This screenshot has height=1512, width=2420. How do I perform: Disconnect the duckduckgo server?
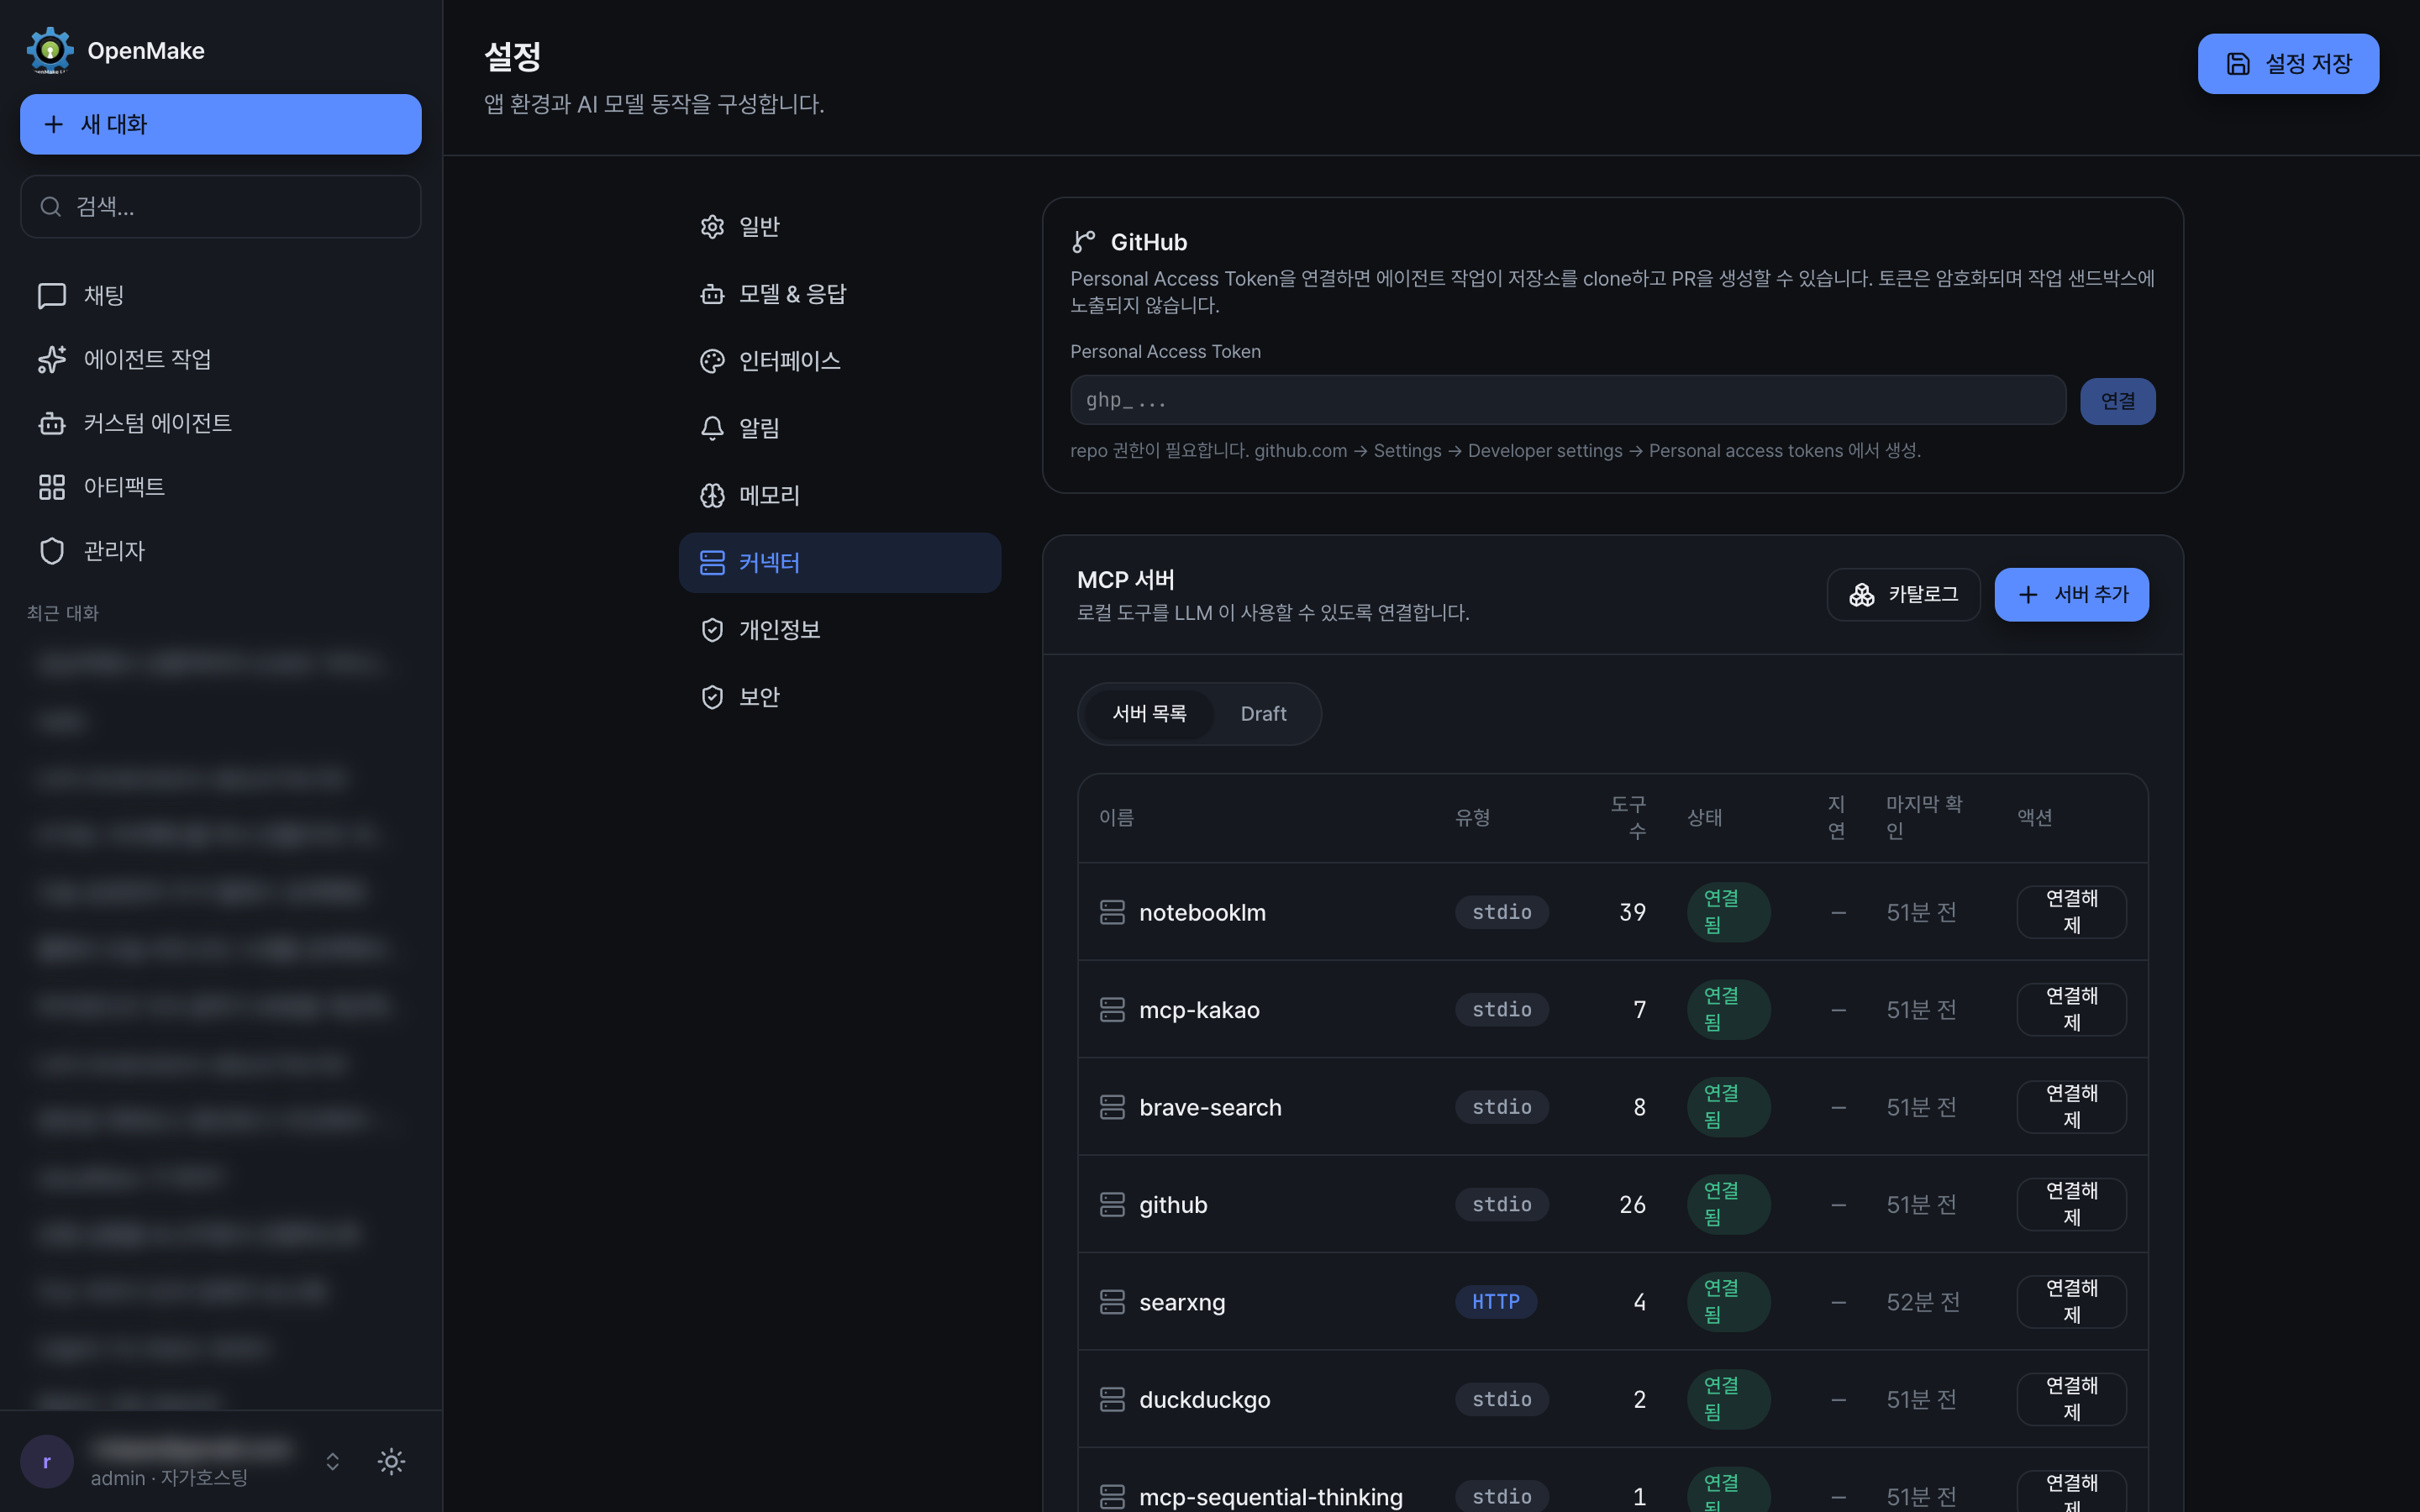pyautogui.click(x=2071, y=1399)
